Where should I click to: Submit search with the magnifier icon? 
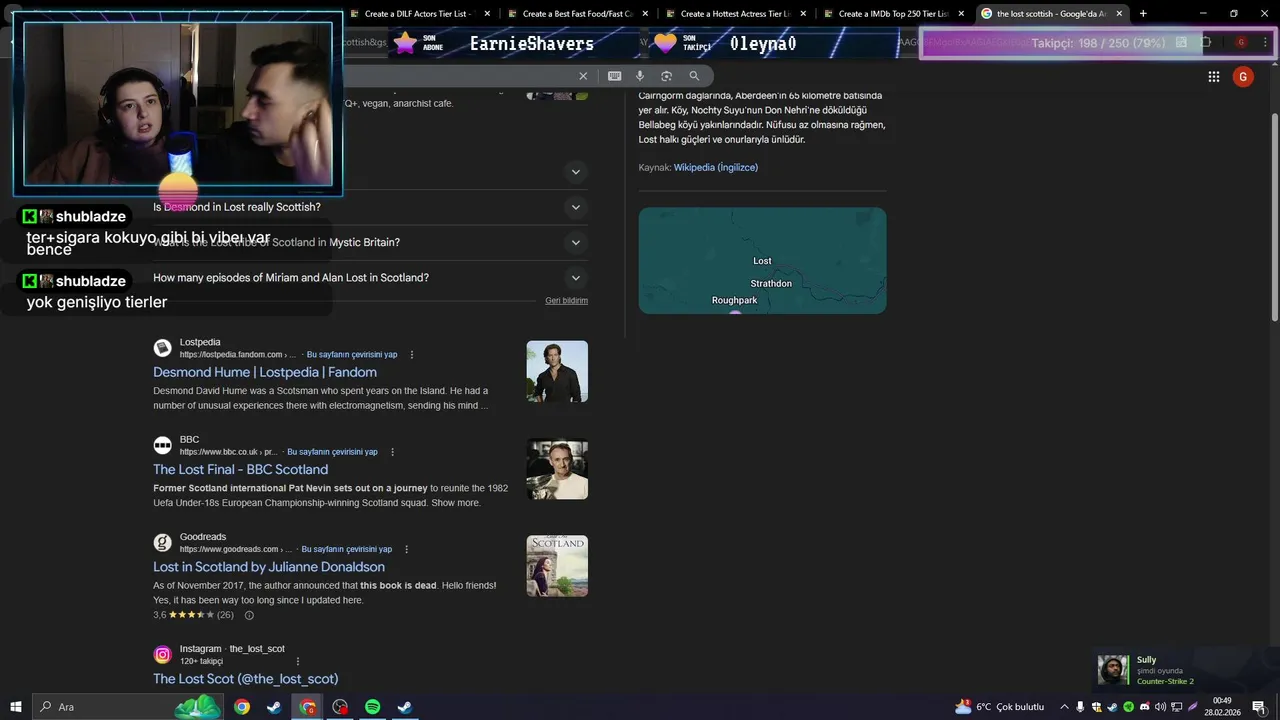[694, 76]
